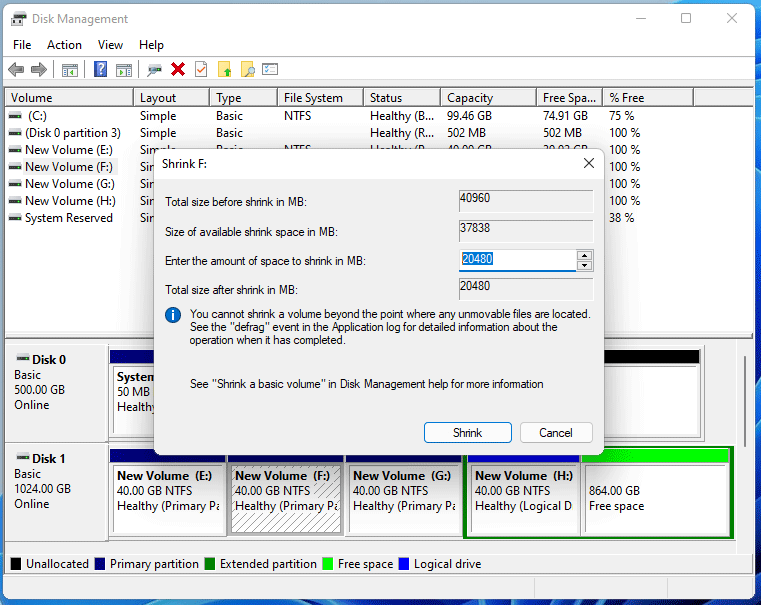Click total size before shrink field
The width and height of the screenshot is (761, 605).
526,201
